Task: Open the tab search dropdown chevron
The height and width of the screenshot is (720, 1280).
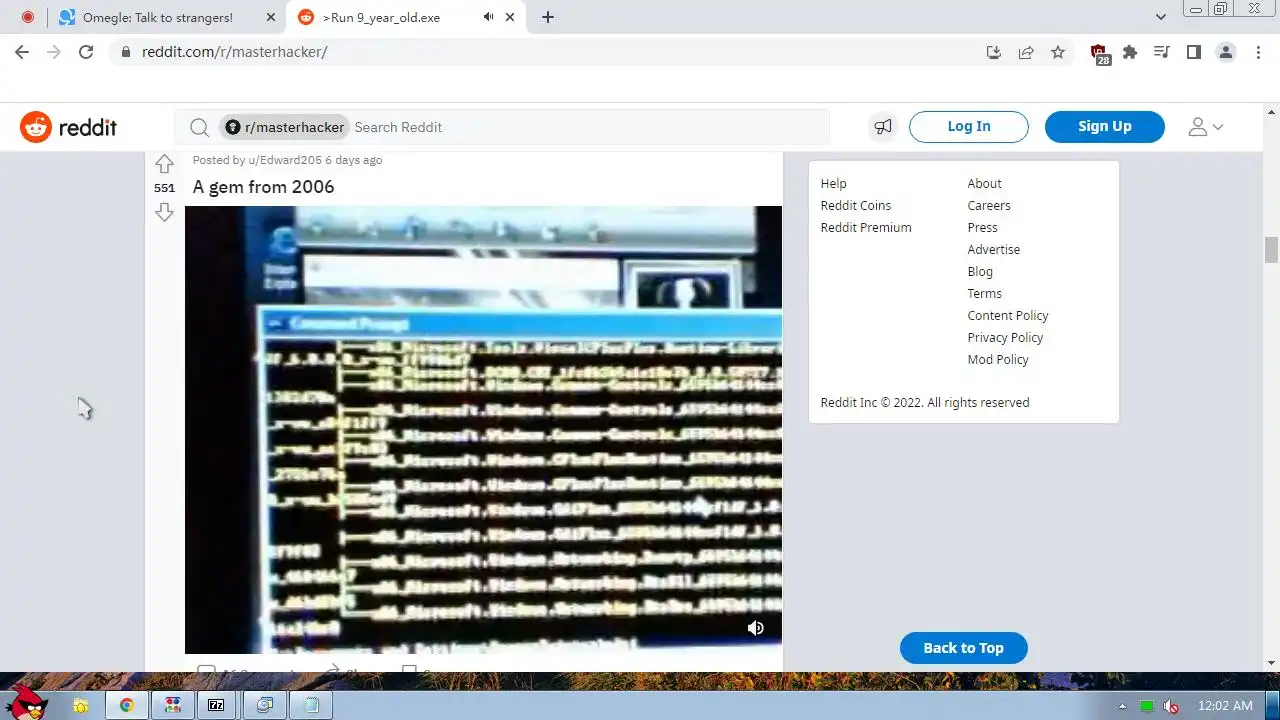Action: click(1160, 17)
